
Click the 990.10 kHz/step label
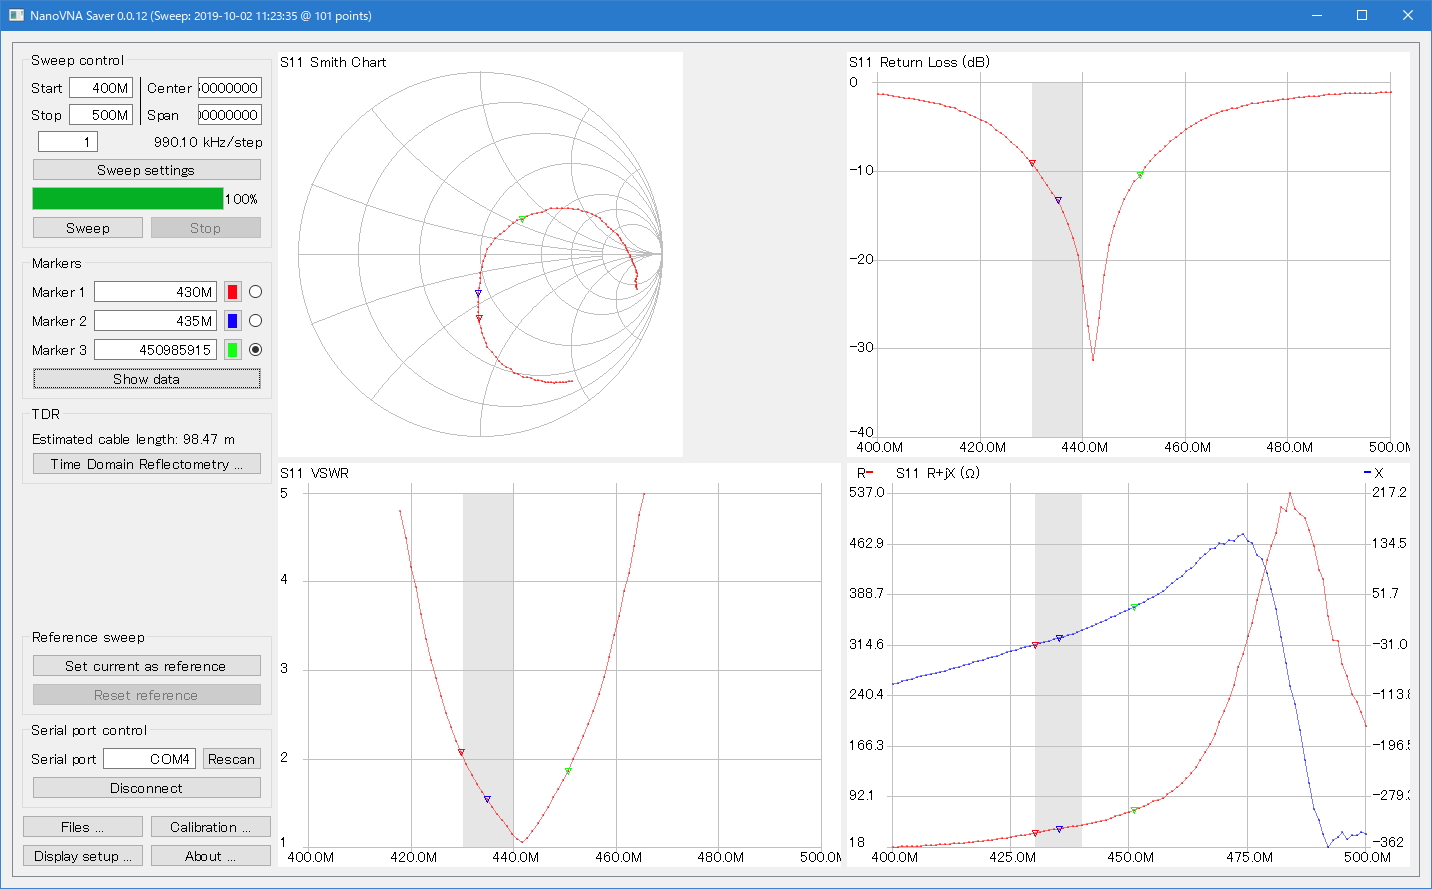click(x=208, y=142)
